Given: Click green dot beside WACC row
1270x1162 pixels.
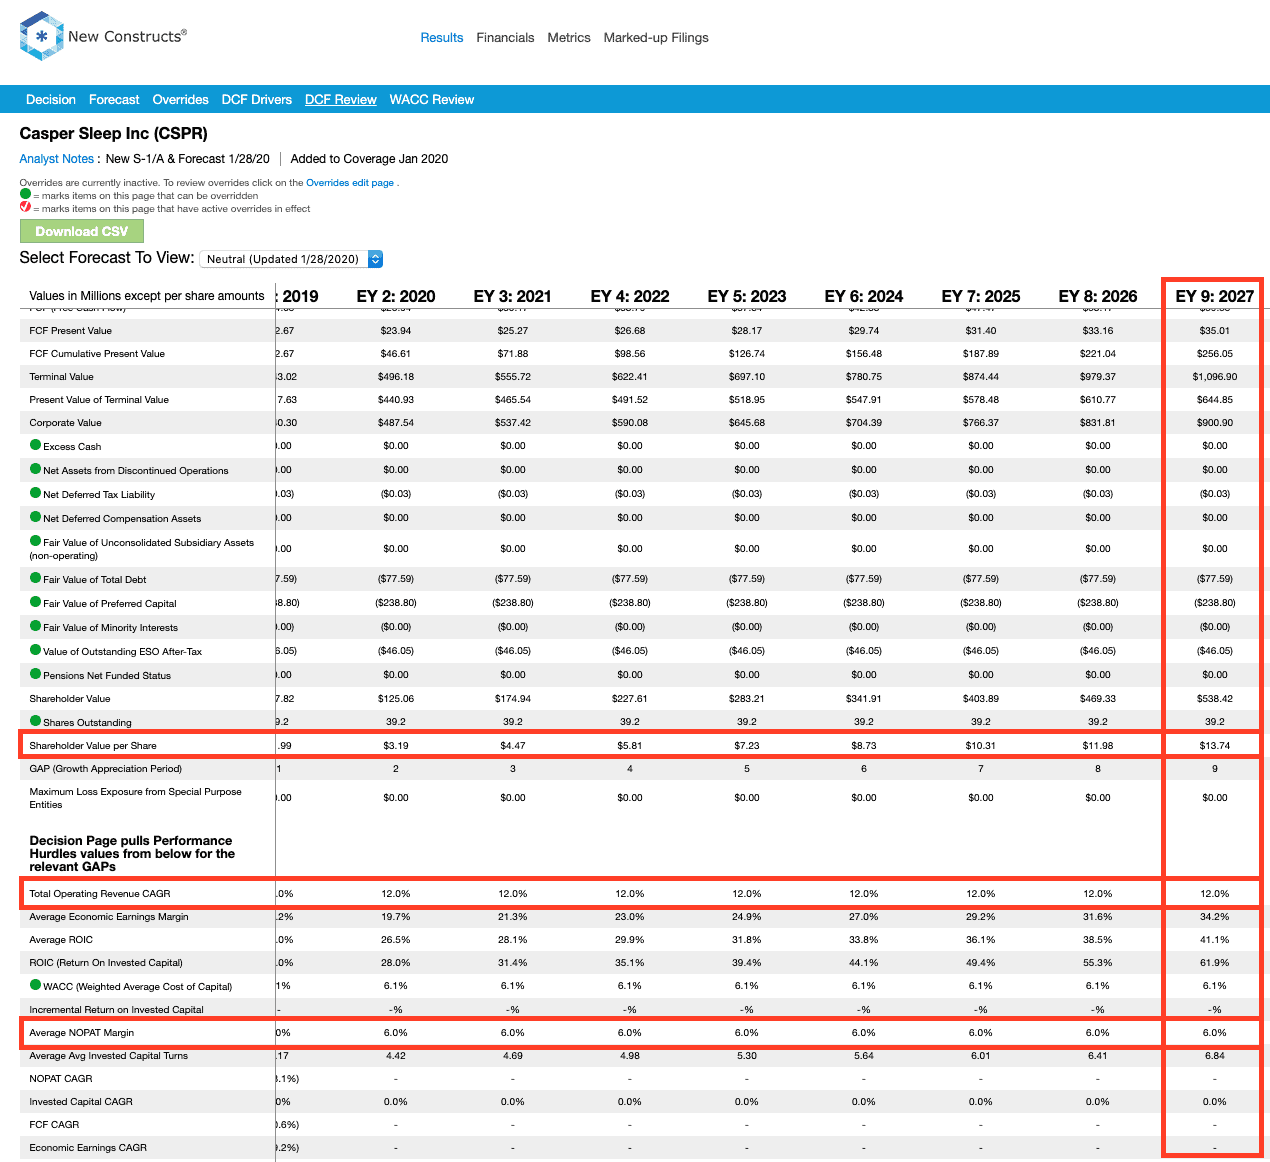Looking at the screenshot, I should 36,985.
